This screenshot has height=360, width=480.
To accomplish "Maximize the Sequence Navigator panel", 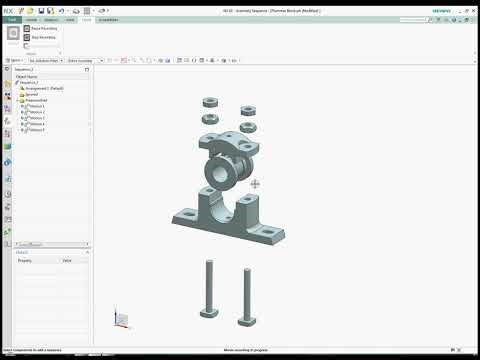I will (87, 69).
